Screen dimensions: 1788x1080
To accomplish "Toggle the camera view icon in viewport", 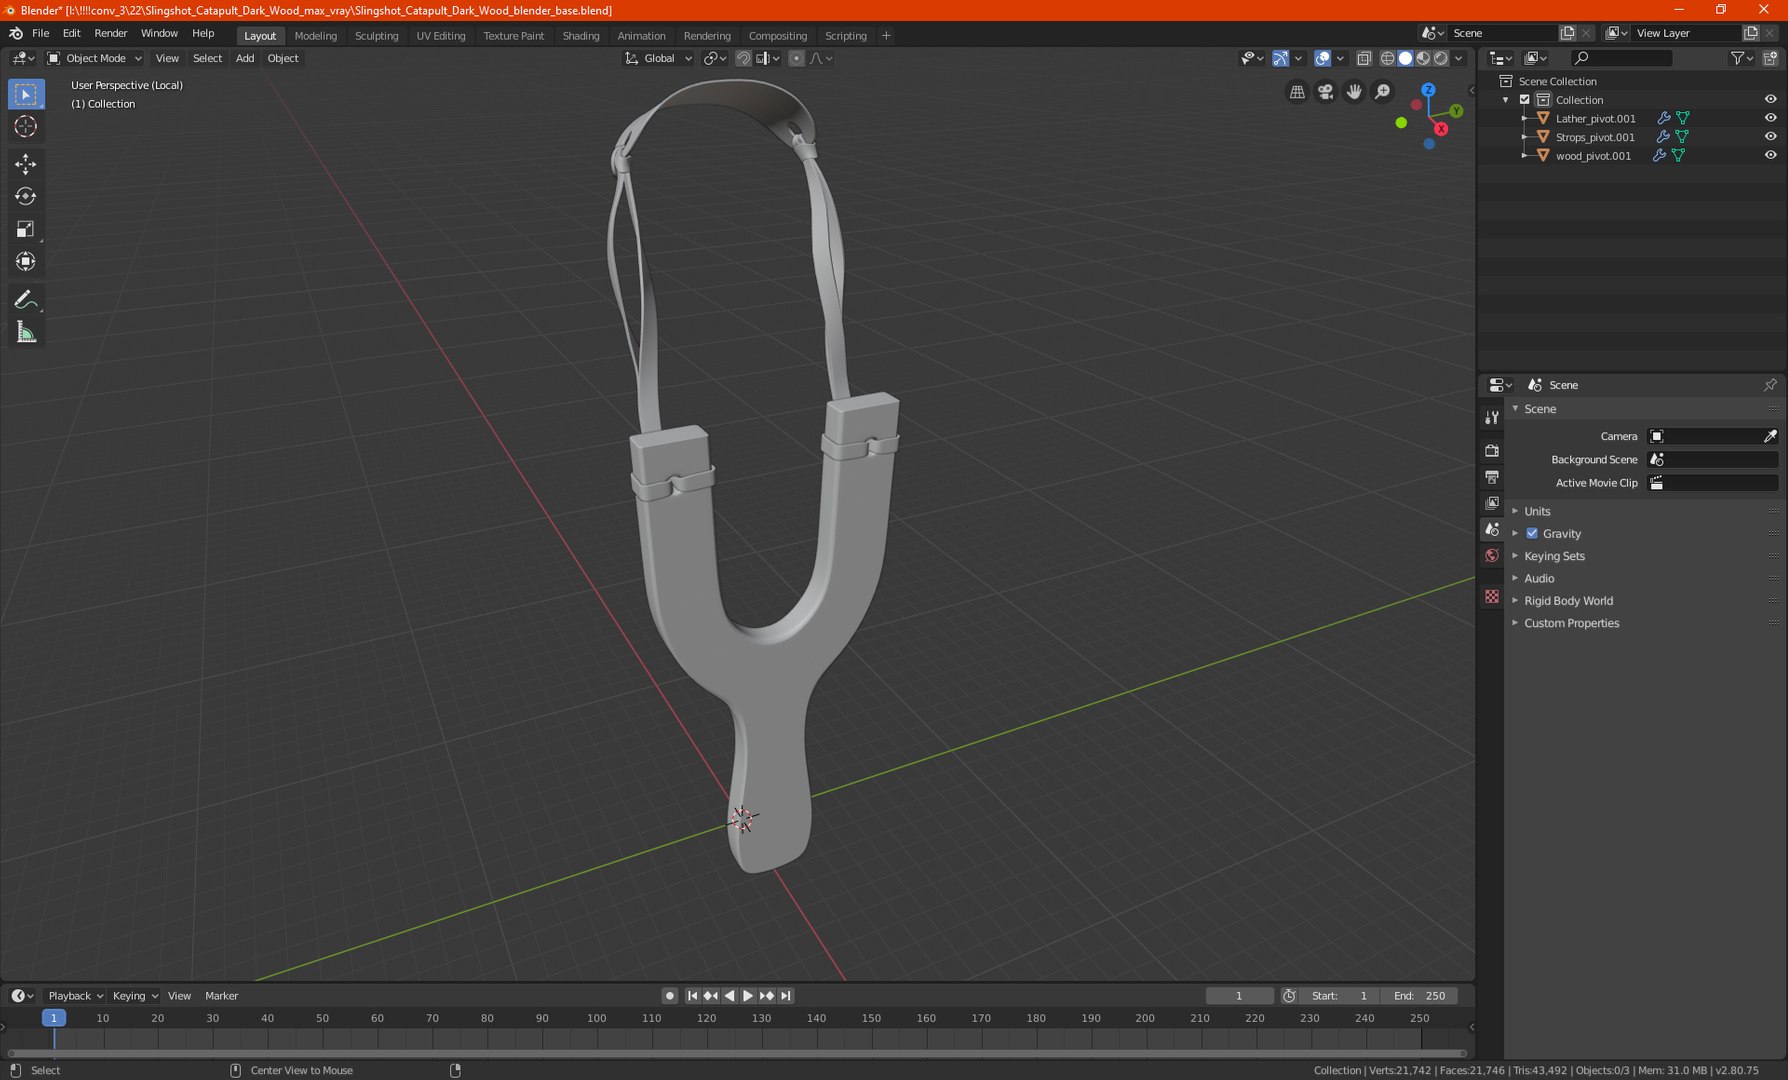I will (x=1325, y=92).
